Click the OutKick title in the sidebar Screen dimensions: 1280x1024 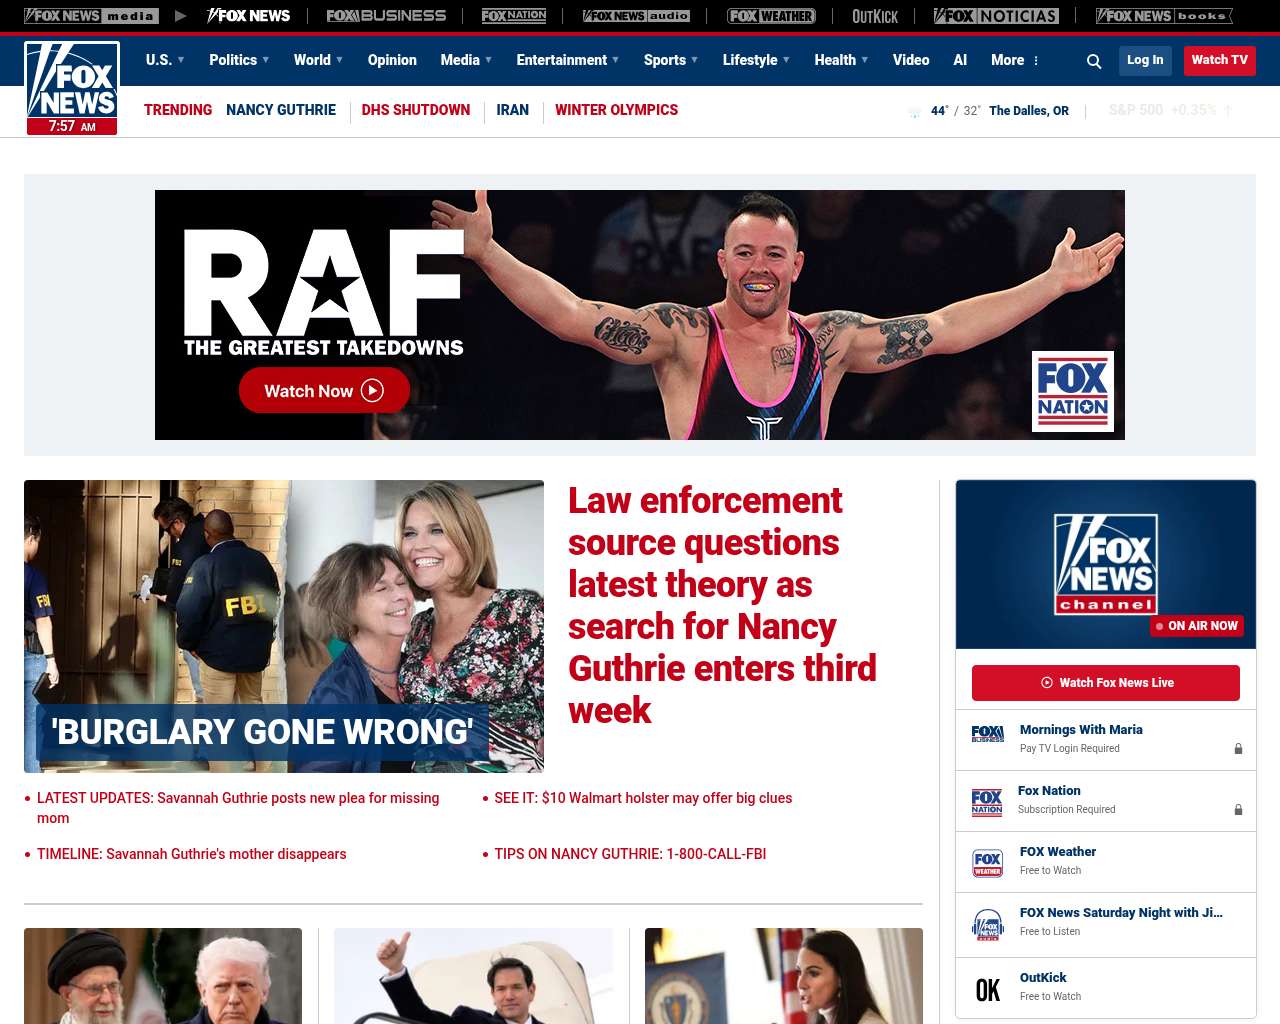pyautogui.click(x=1043, y=978)
